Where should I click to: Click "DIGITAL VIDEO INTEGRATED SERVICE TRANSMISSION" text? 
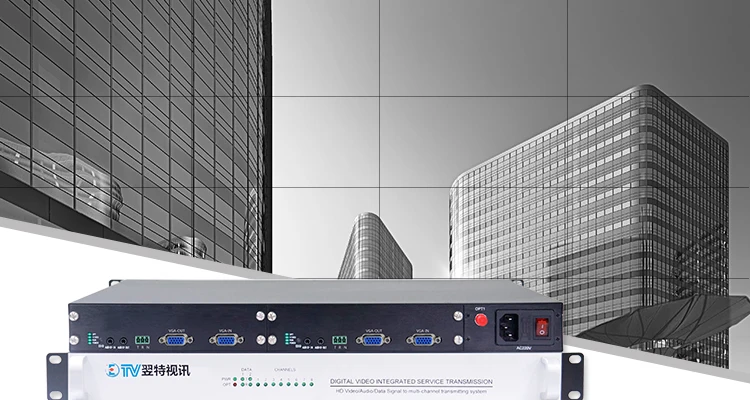(x=411, y=382)
